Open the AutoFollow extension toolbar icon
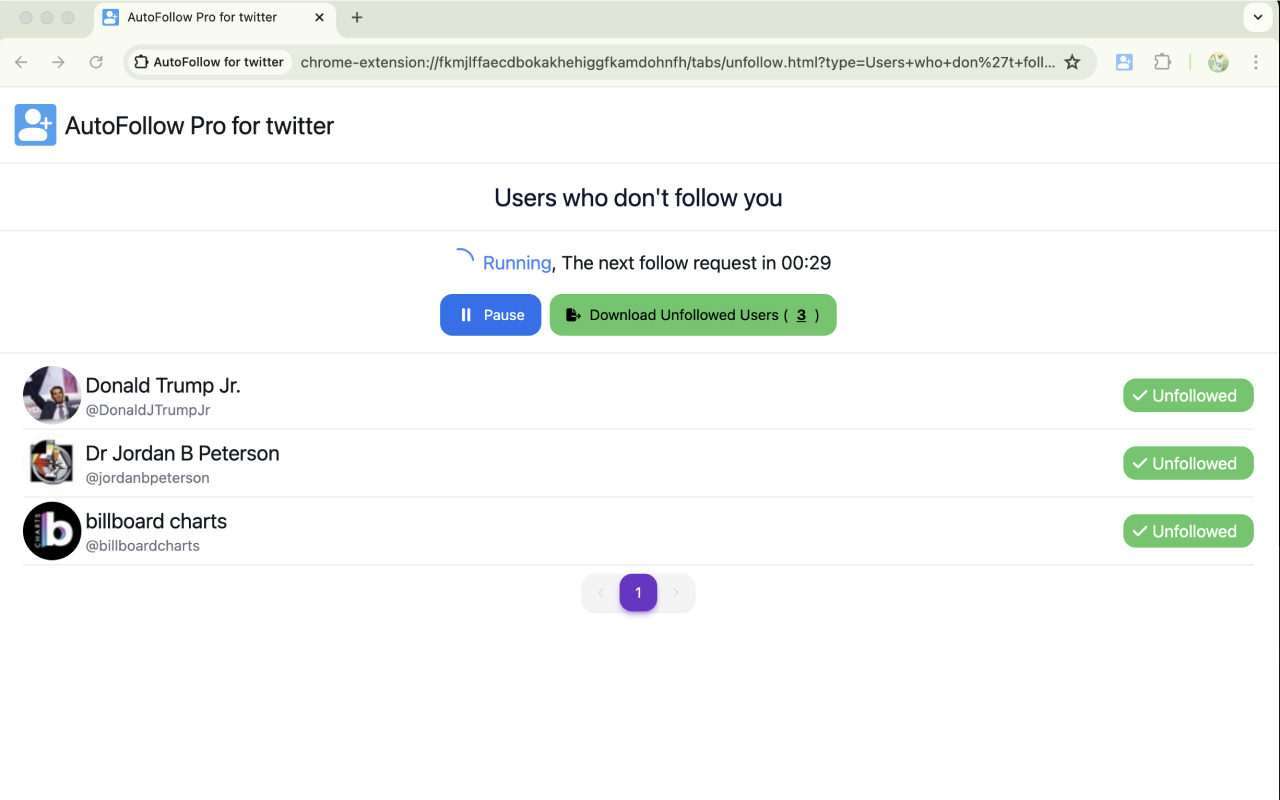This screenshot has height=800, width=1280. pyautogui.click(x=1124, y=62)
